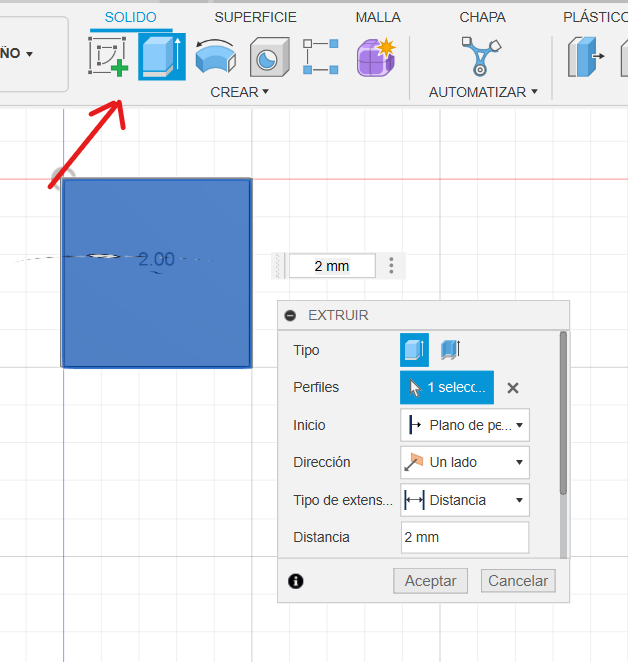Image resolution: width=628 pixels, height=662 pixels.
Task: Open the rectangular pattern tool icon
Action: pyautogui.click(x=321, y=57)
